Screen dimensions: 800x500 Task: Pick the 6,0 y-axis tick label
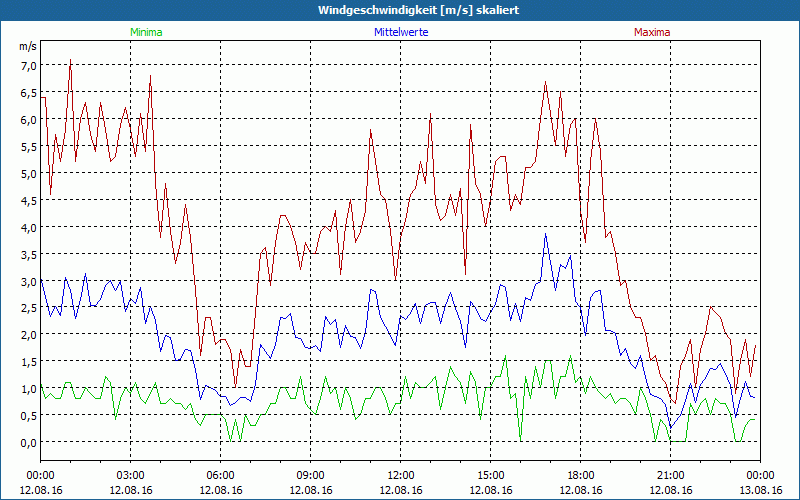[28, 120]
